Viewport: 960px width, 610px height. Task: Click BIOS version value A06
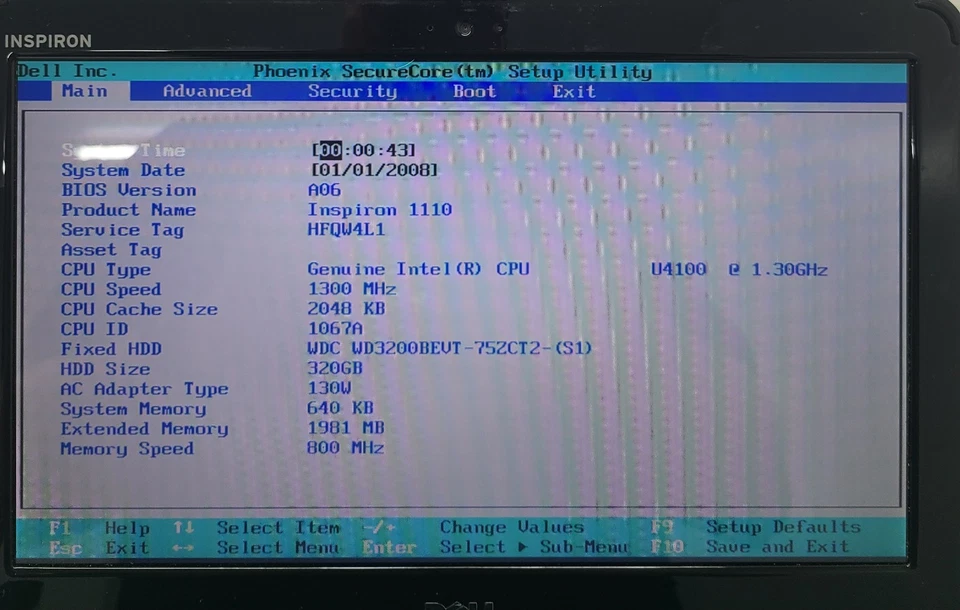tap(324, 190)
